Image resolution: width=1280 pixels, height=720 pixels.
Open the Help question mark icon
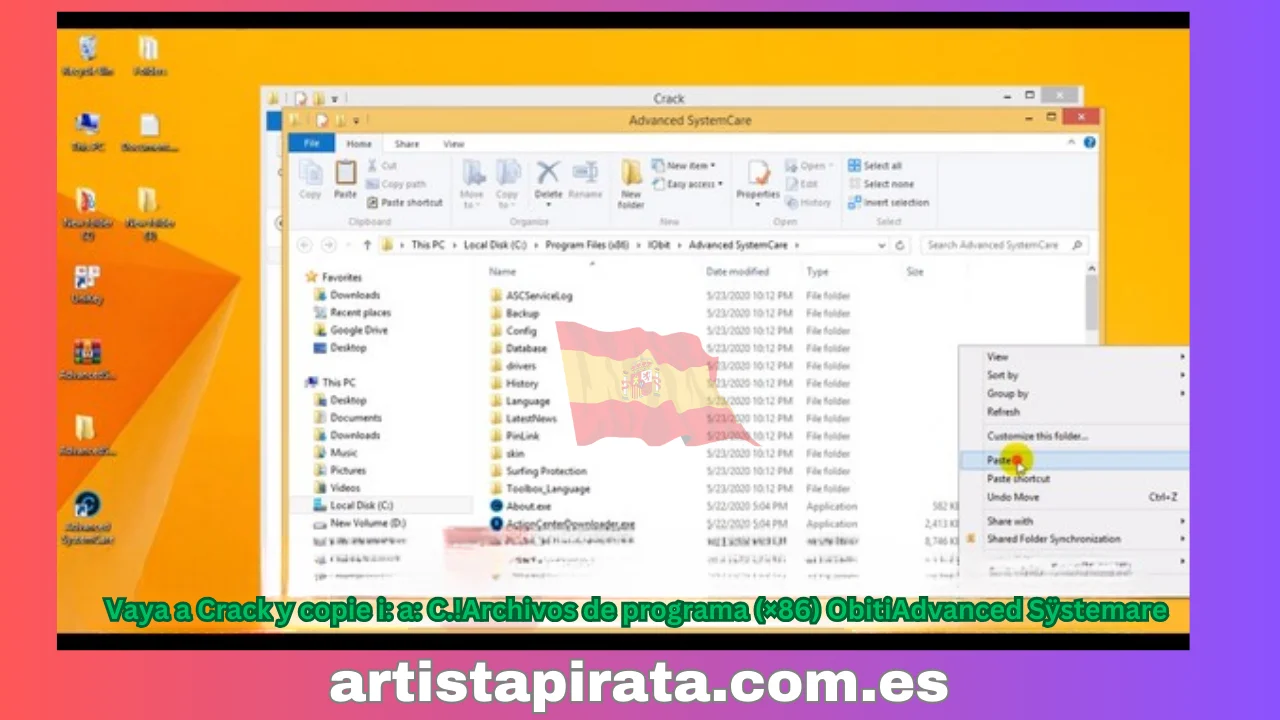click(1090, 143)
